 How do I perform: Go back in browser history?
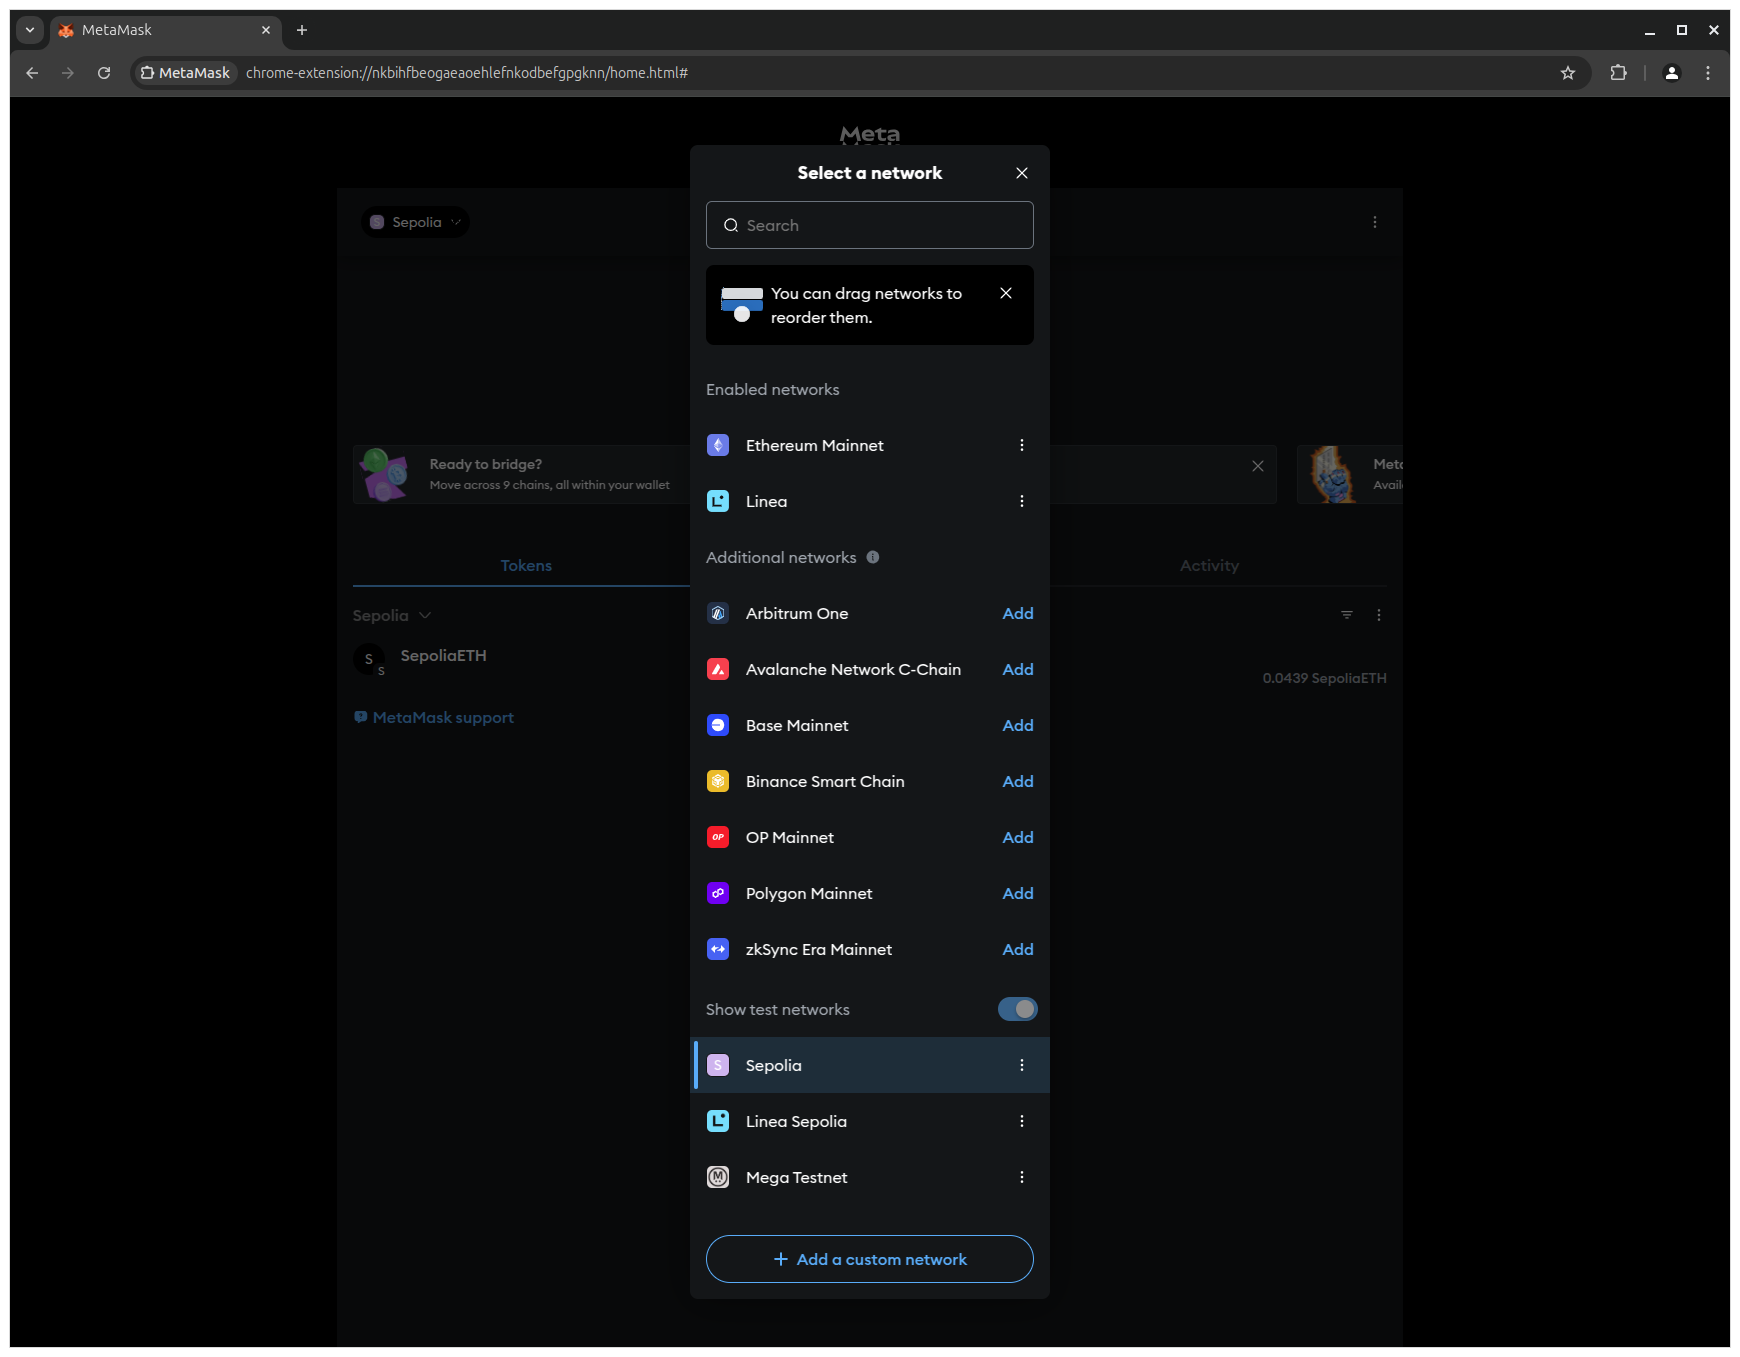point(32,73)
